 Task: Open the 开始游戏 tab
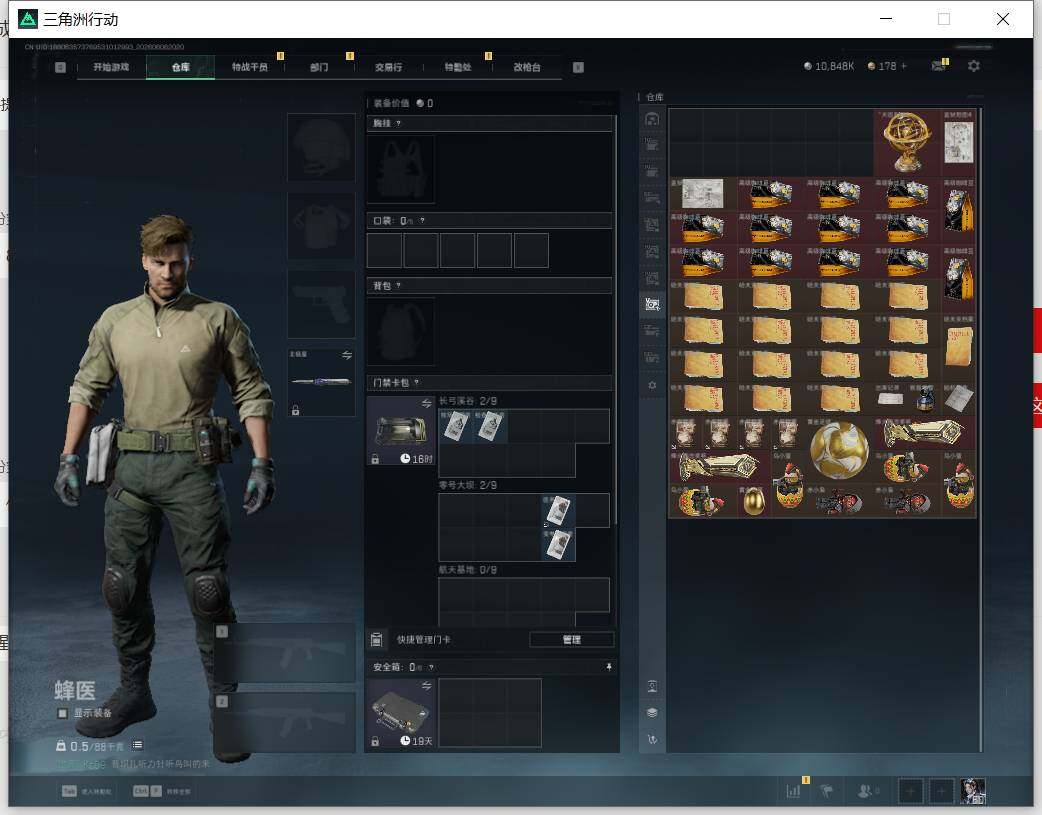tap(111, 67)
